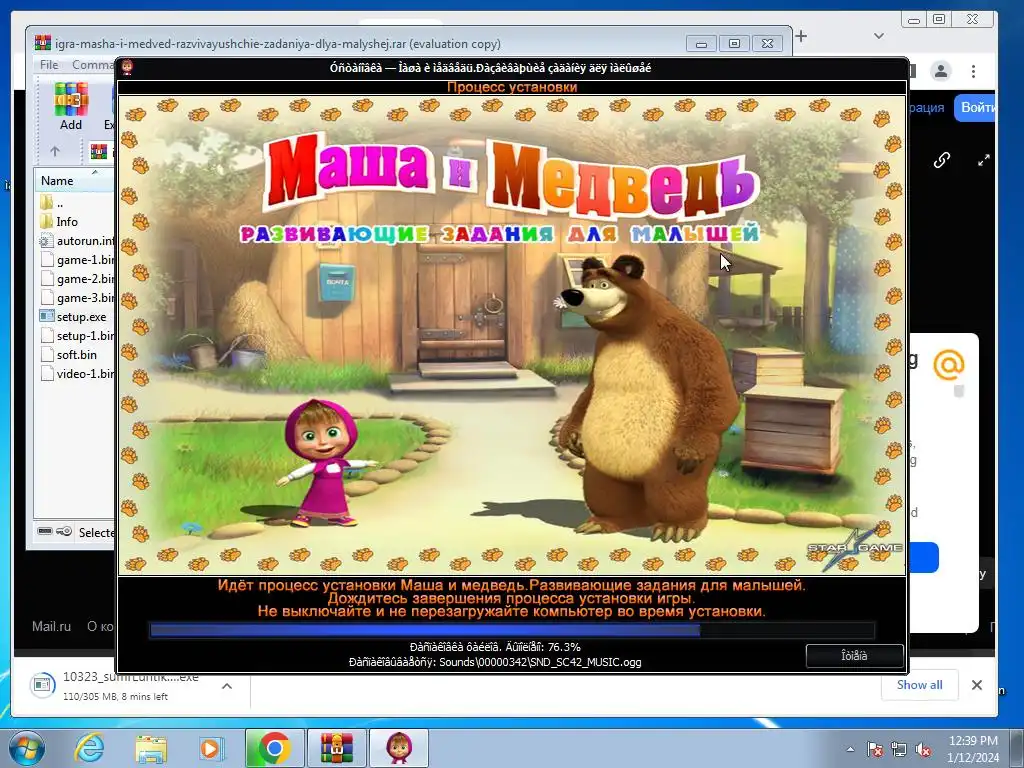Select autorun.inf file row
This screenshot has width=1024, height=768.
pos(77,241)
